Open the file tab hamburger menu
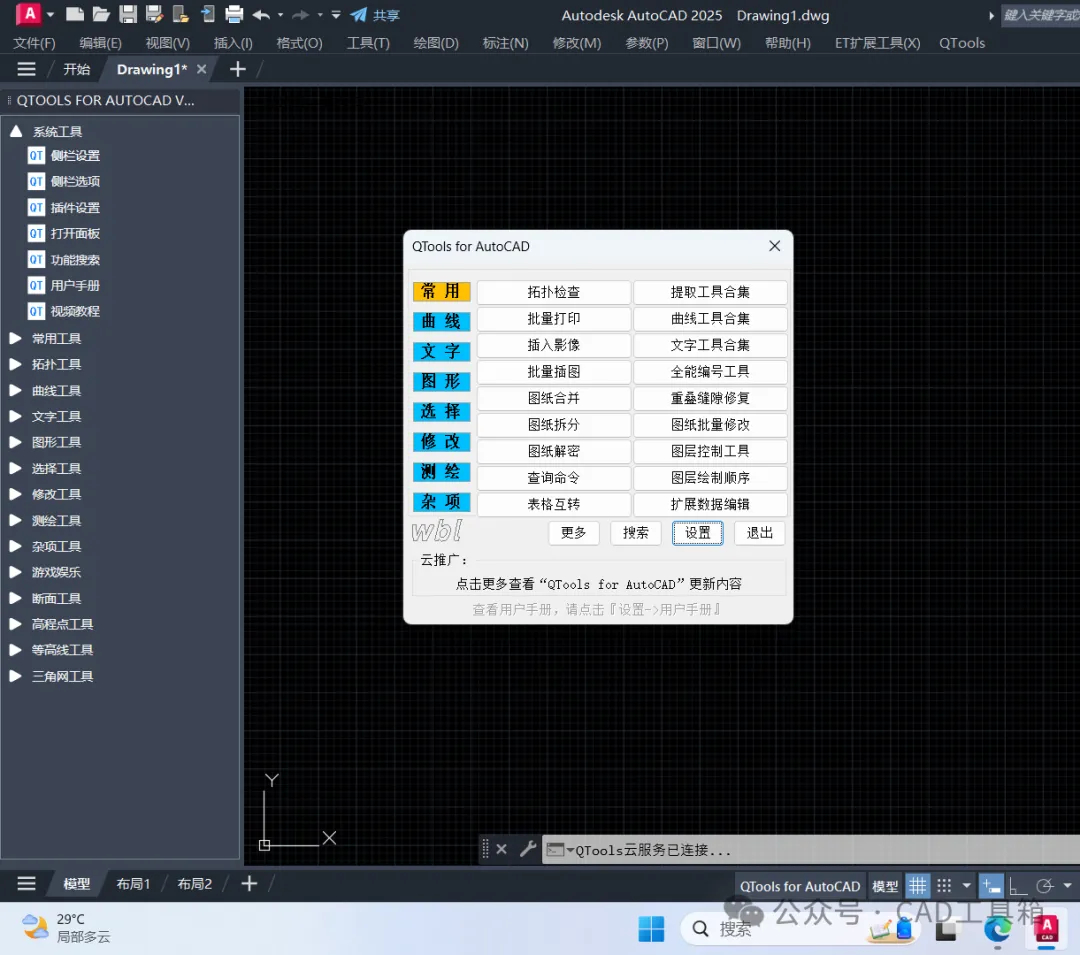 tap(26, 69)
